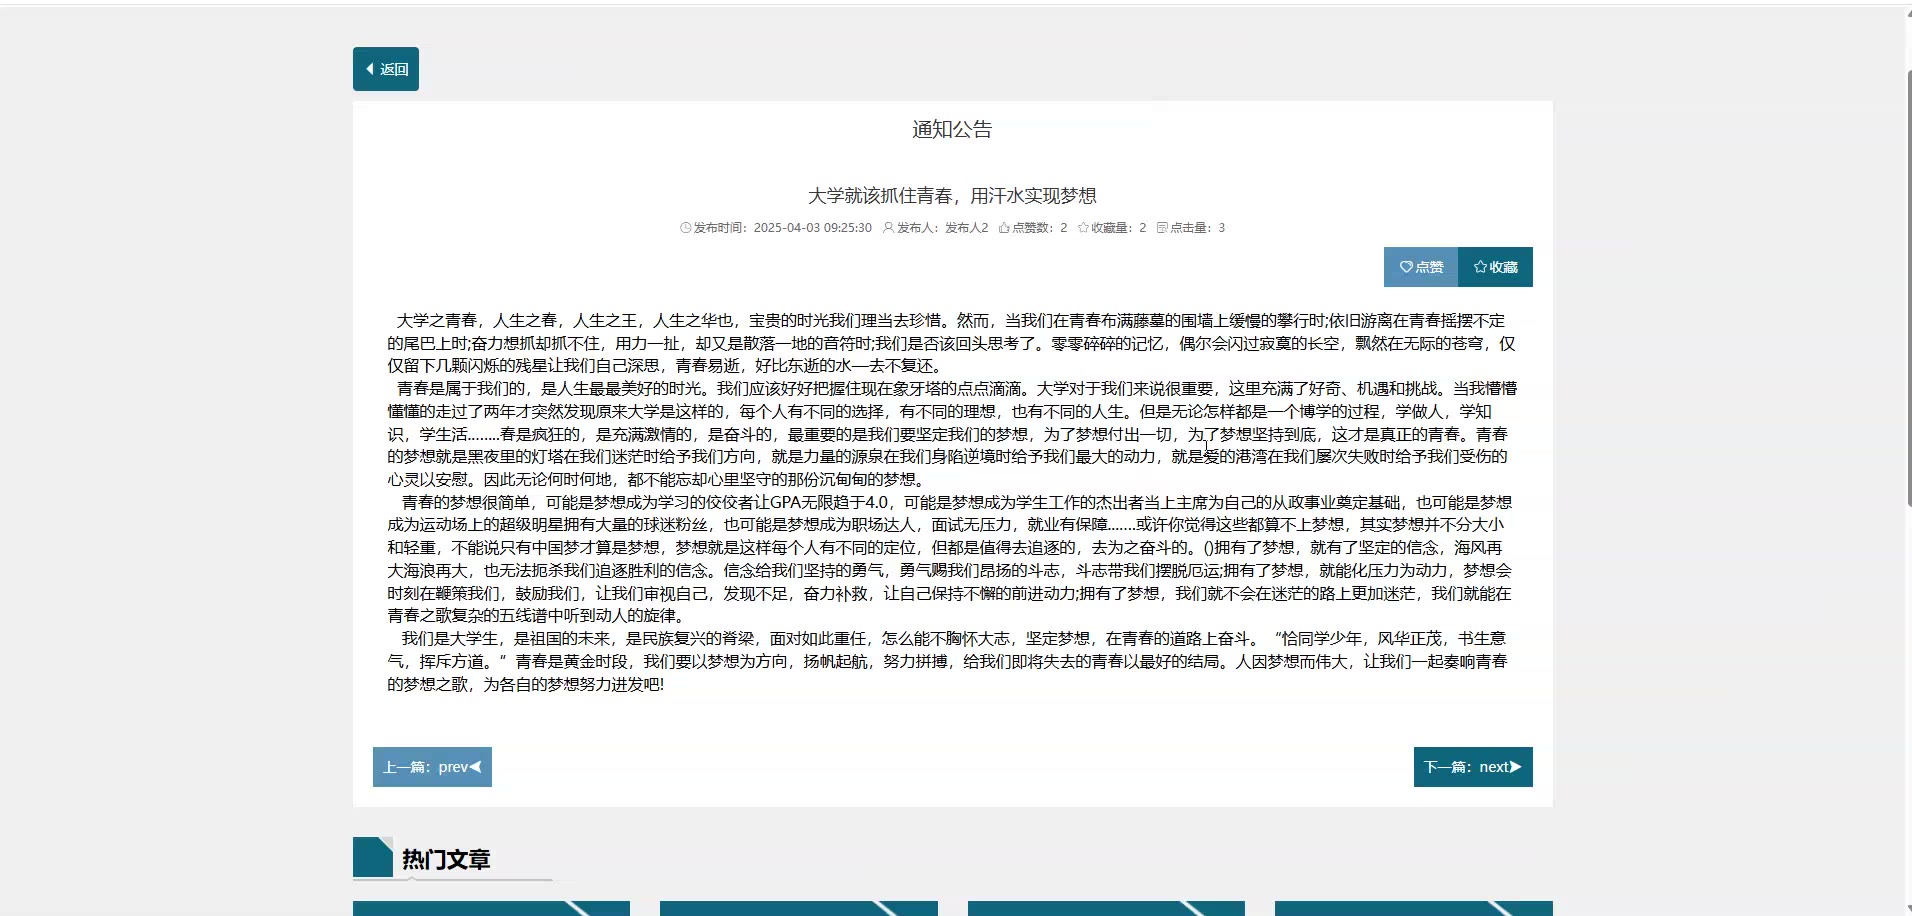Image resolution: width=1912 pixels, height=916 pixels.
Task: Select the 通知公告 page heading
Action: (x=952, y=129)
